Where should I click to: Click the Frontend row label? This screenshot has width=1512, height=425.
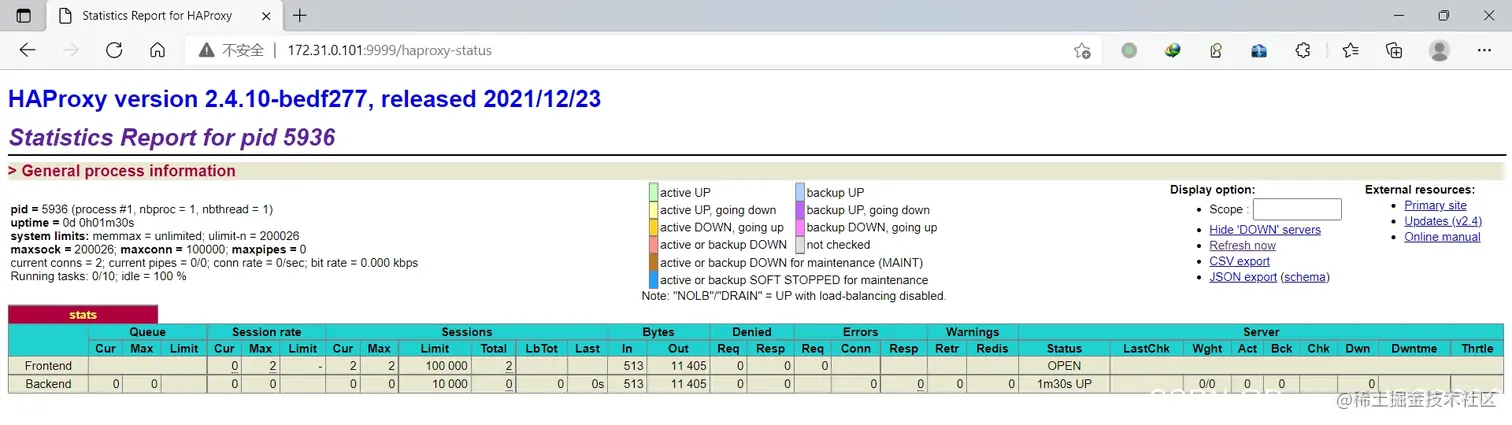[x=48, y=366]
